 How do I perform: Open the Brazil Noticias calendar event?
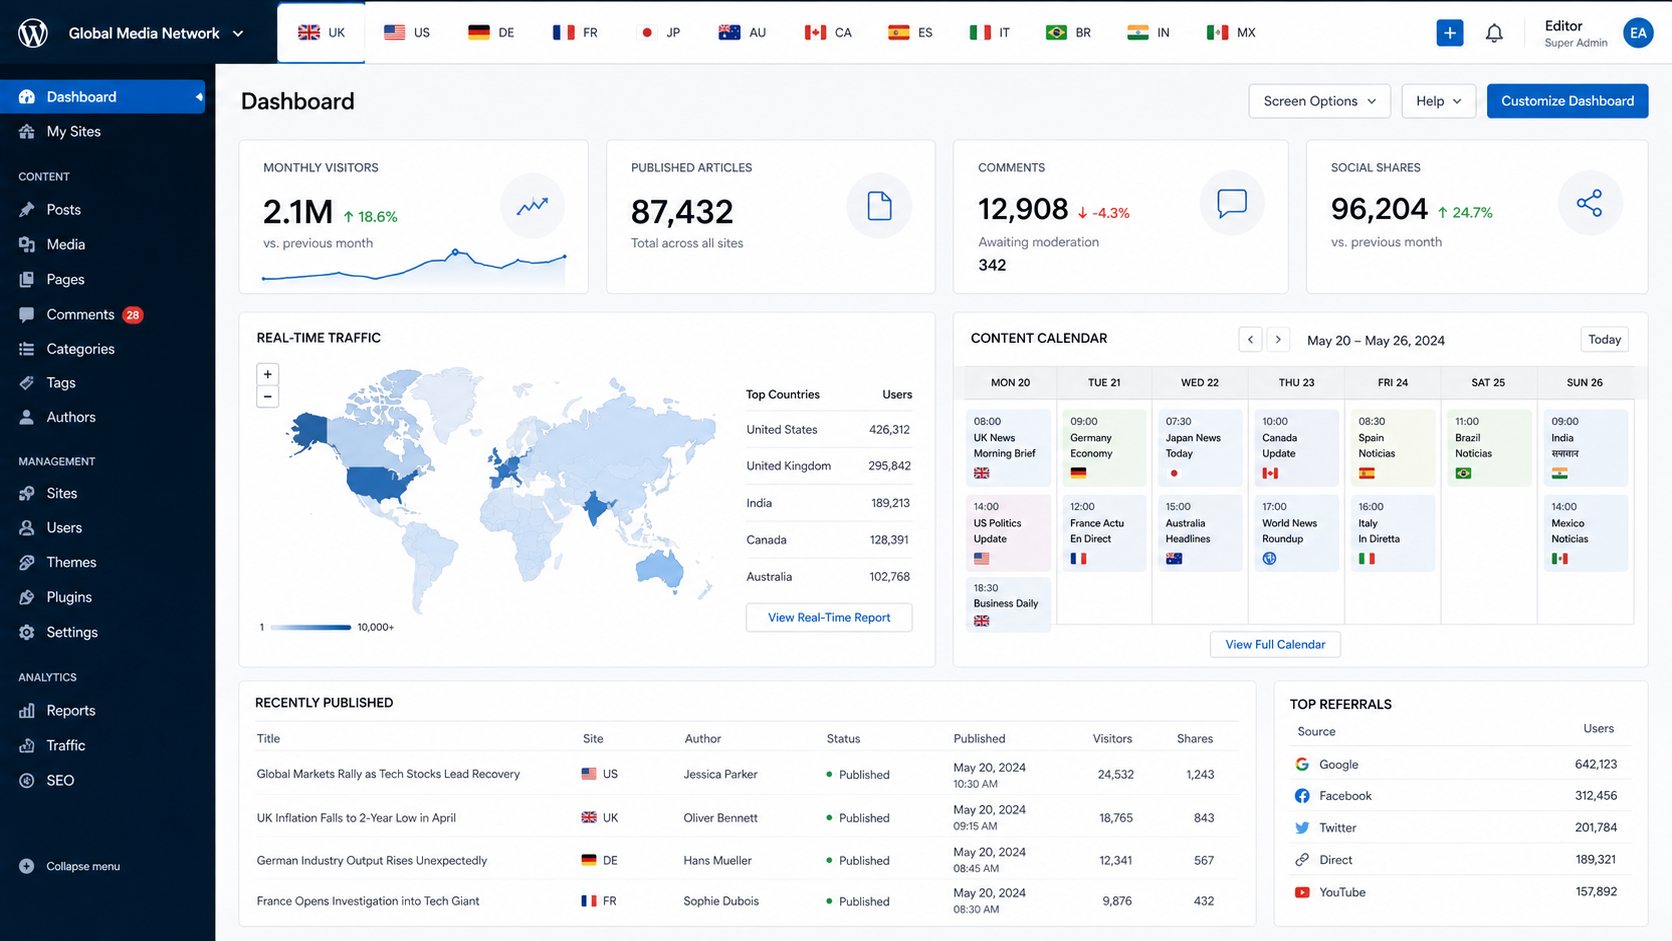1489,446
